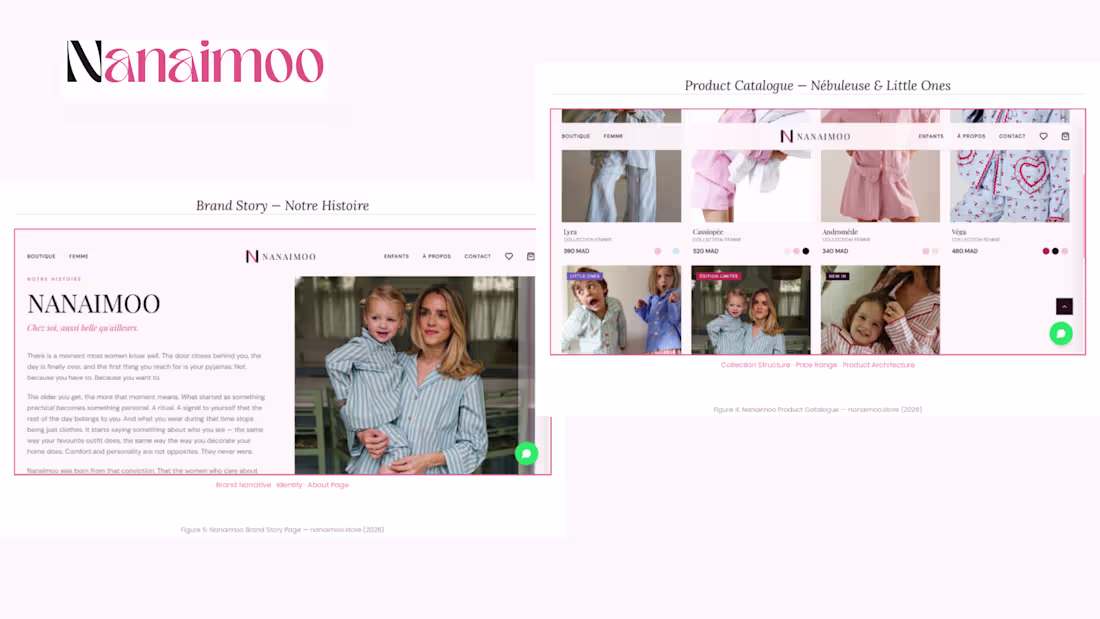Open wishlist heart in Brand Story header

[509, 256]
